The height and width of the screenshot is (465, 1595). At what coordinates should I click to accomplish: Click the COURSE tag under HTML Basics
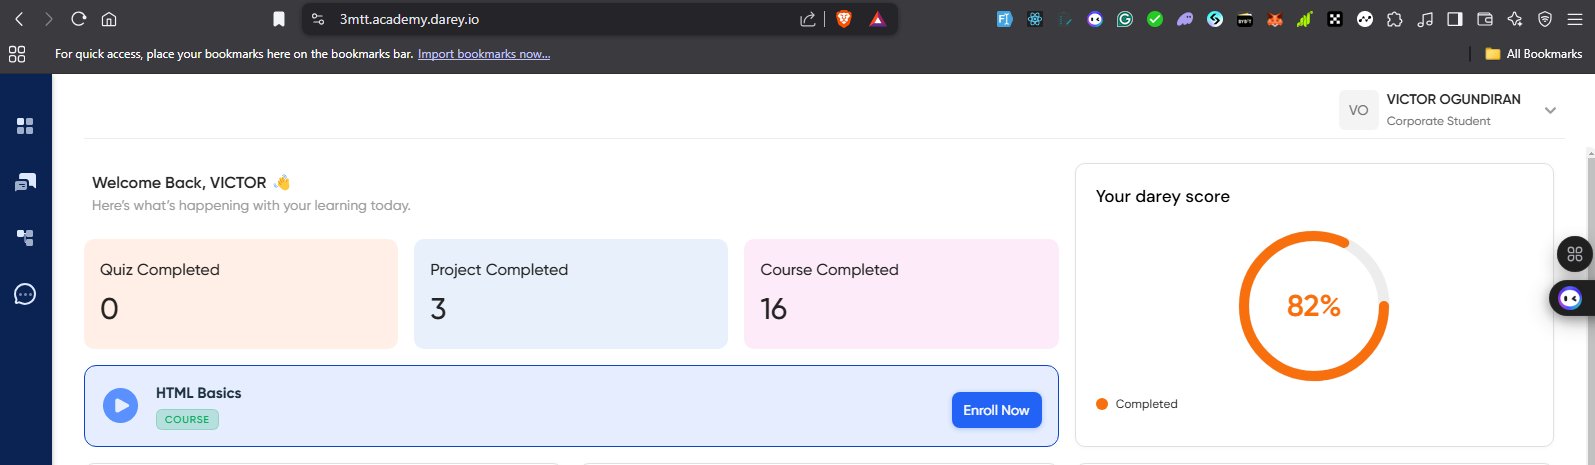pyautogui.click(x=187, y=419)
